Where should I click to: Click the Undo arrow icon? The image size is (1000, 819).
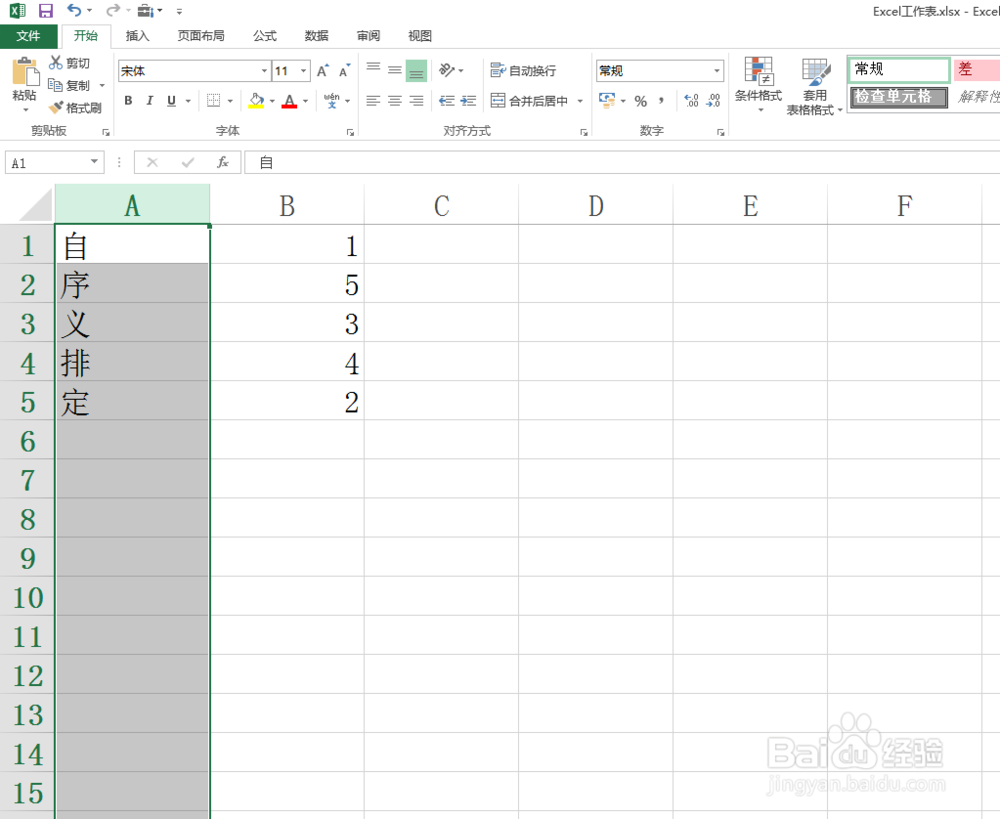coord(74,10)
